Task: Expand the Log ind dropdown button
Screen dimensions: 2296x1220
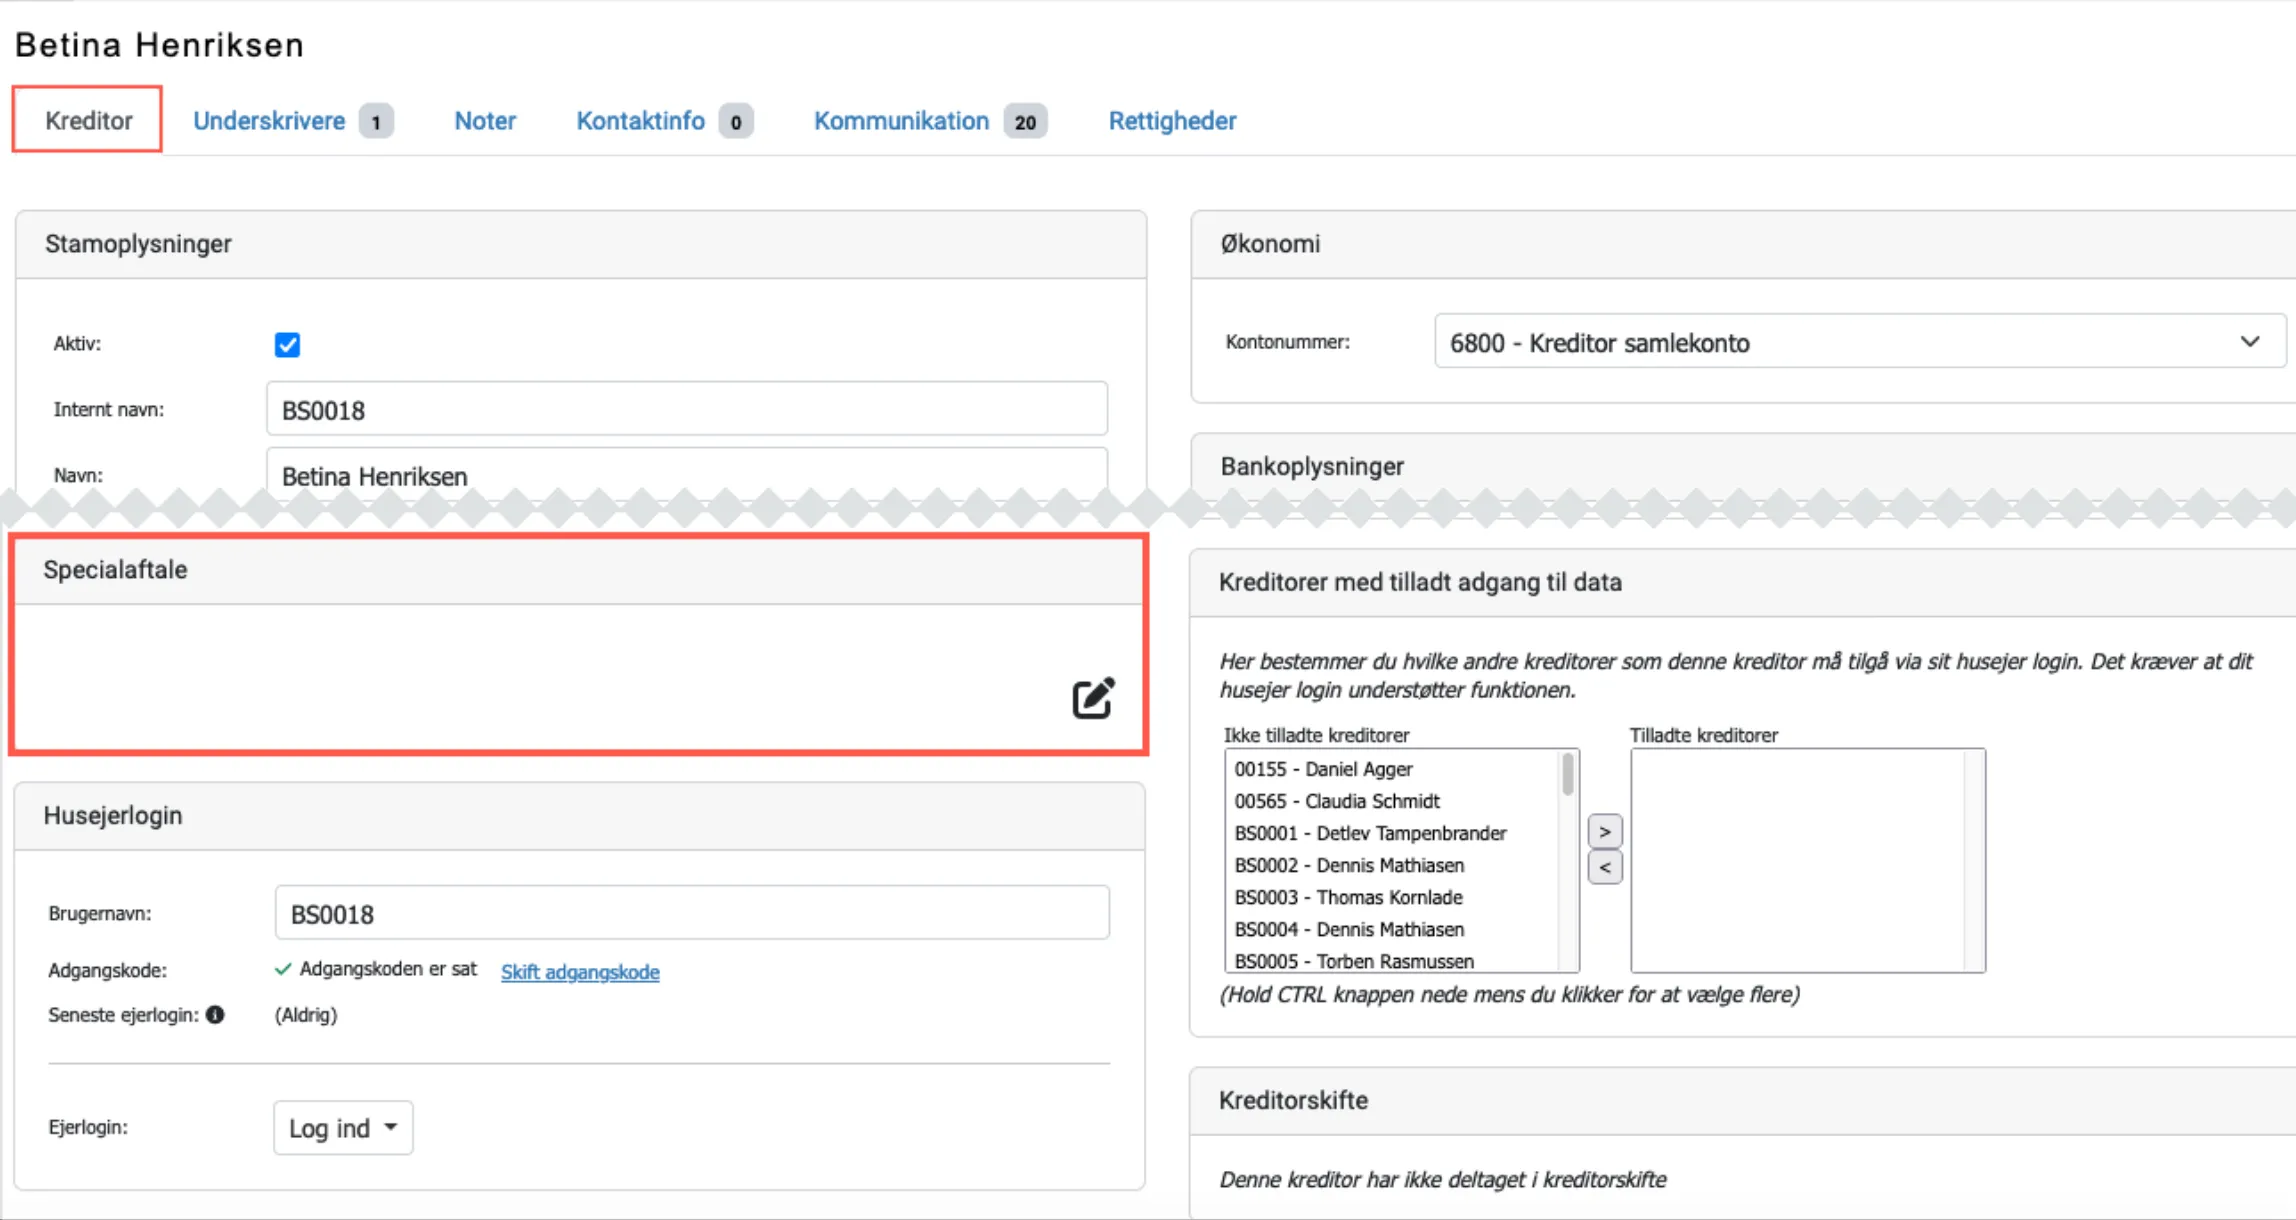Action: [343, 1128]
